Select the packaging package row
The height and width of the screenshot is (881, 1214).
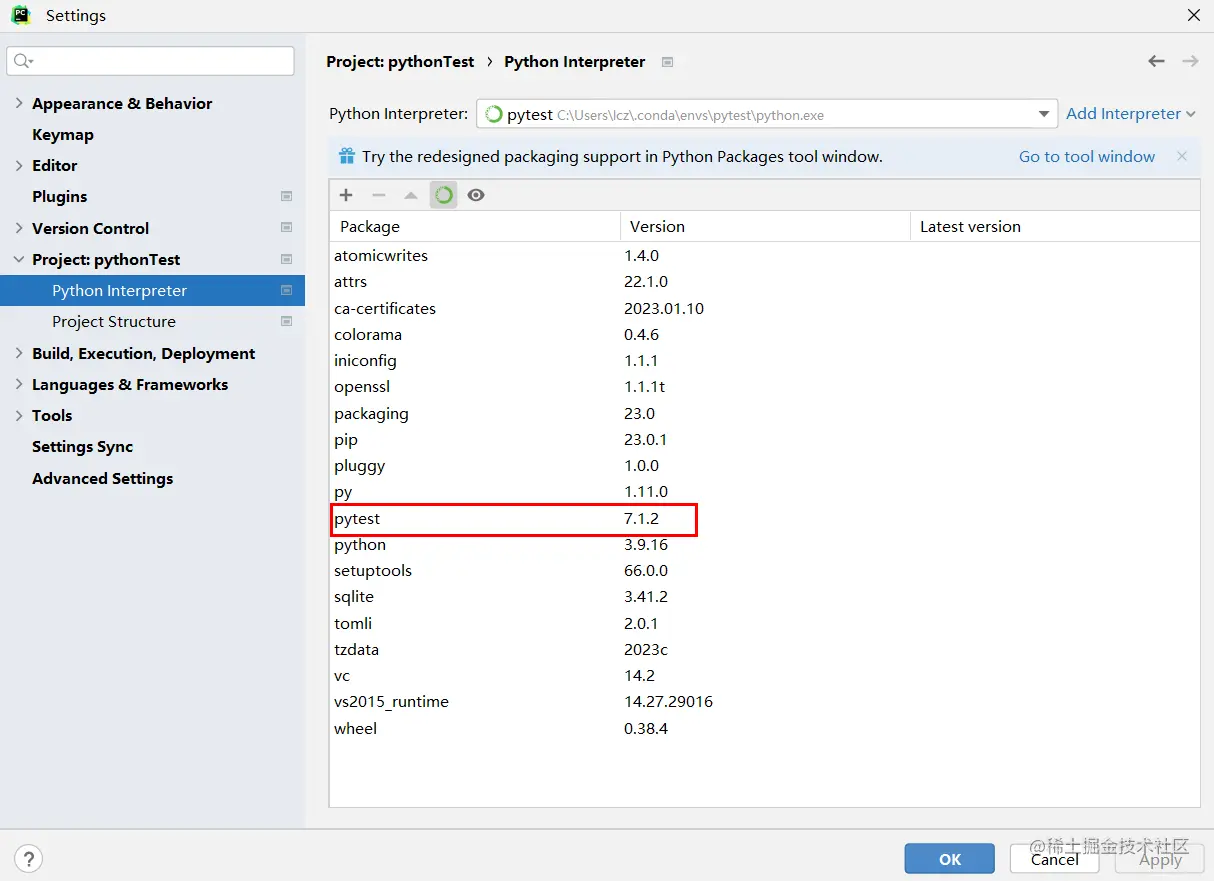point(764,414)
